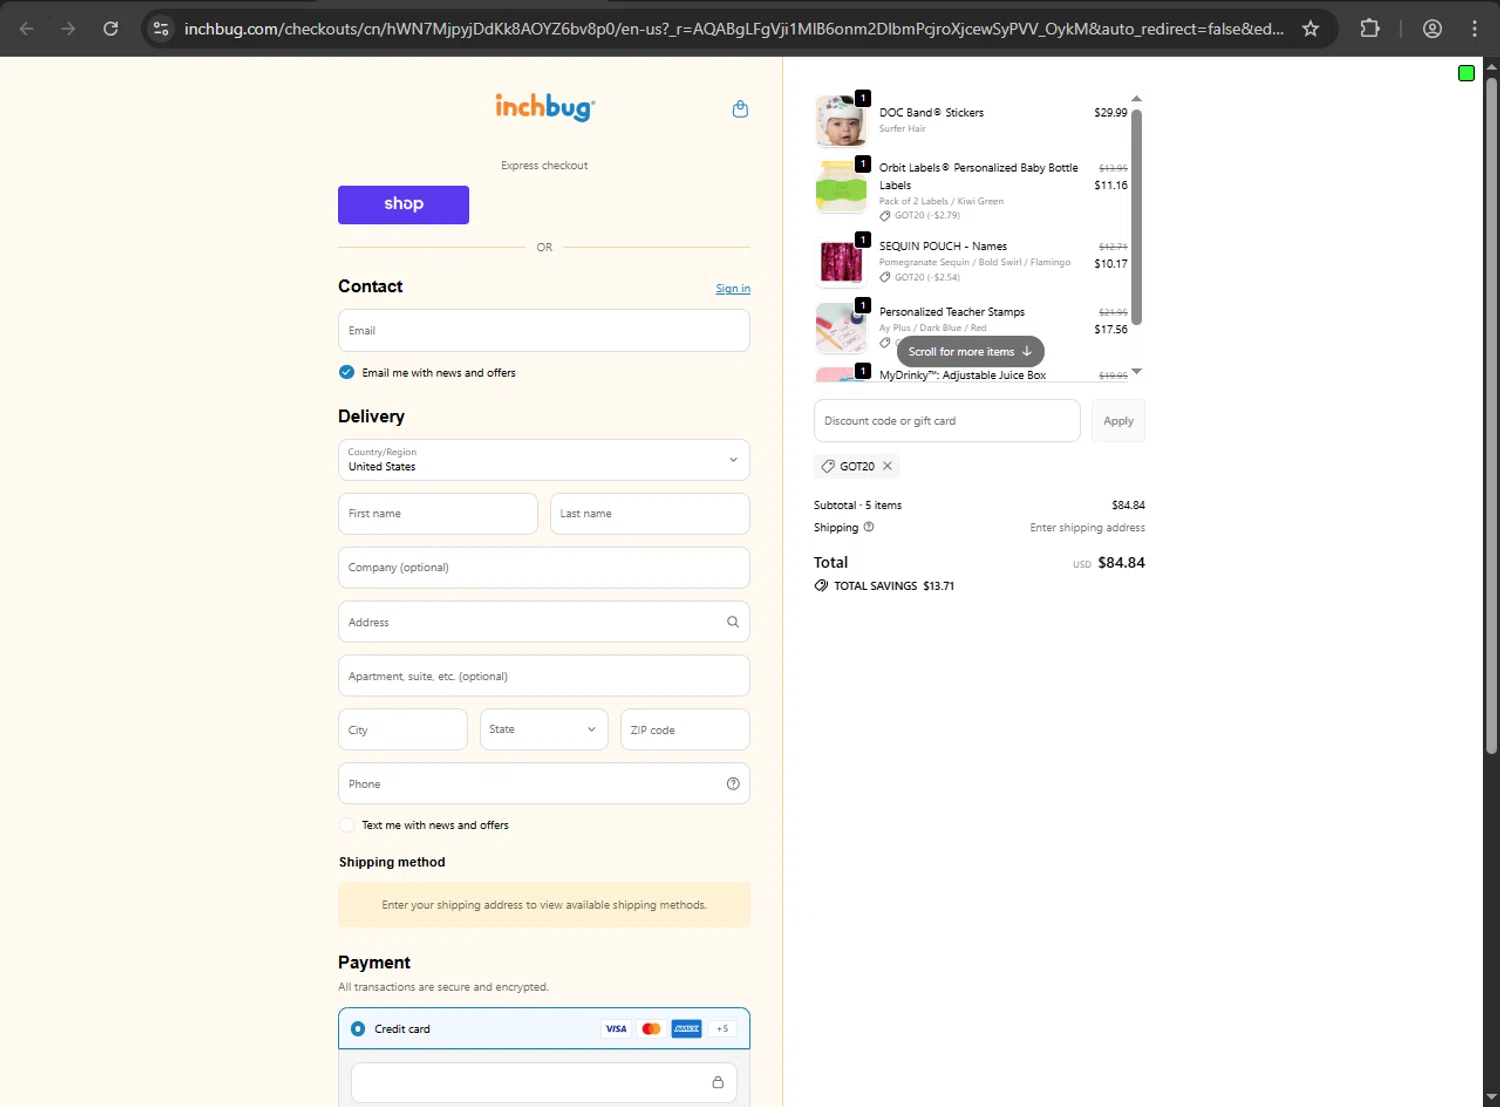Click the inchbug logo
1500x1107 pixels.
tap(545, 107)
